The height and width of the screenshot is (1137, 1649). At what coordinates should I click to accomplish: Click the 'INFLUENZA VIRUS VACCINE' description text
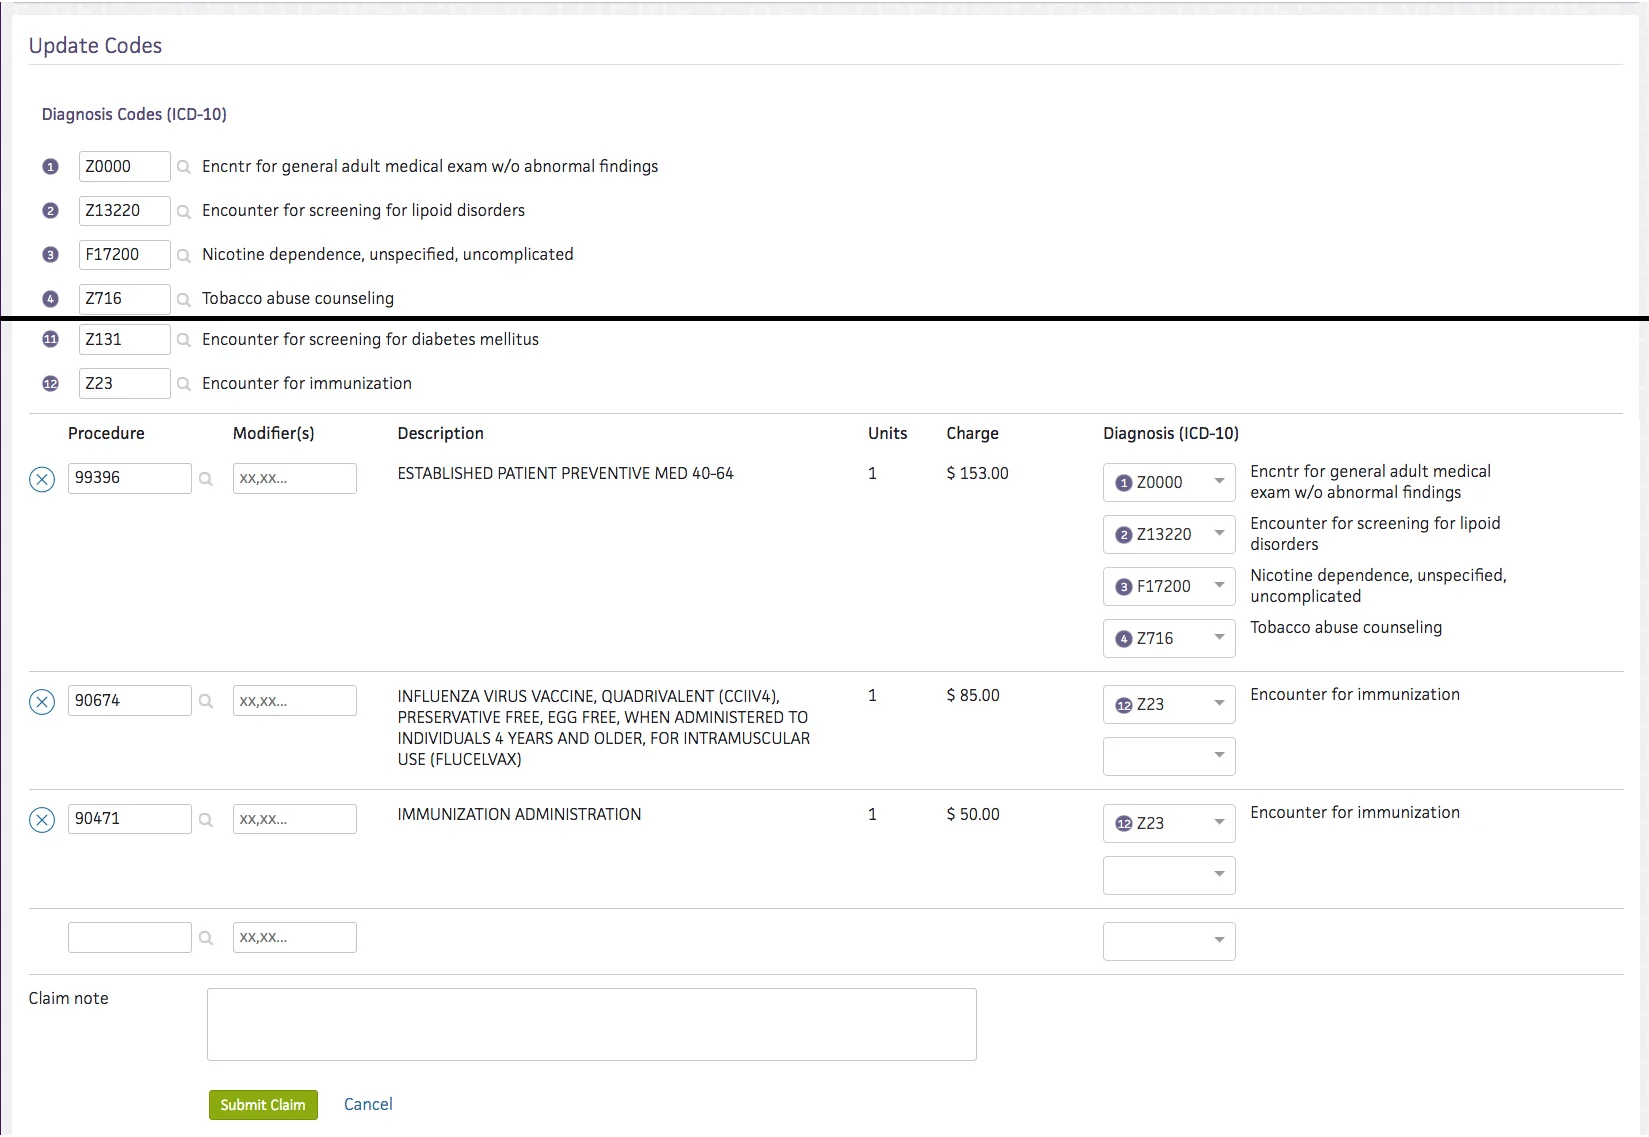[x=603, y=727]
